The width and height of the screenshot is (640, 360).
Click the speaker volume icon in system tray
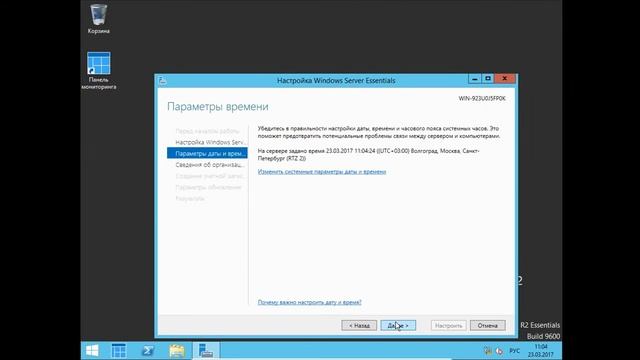[499, 351]
